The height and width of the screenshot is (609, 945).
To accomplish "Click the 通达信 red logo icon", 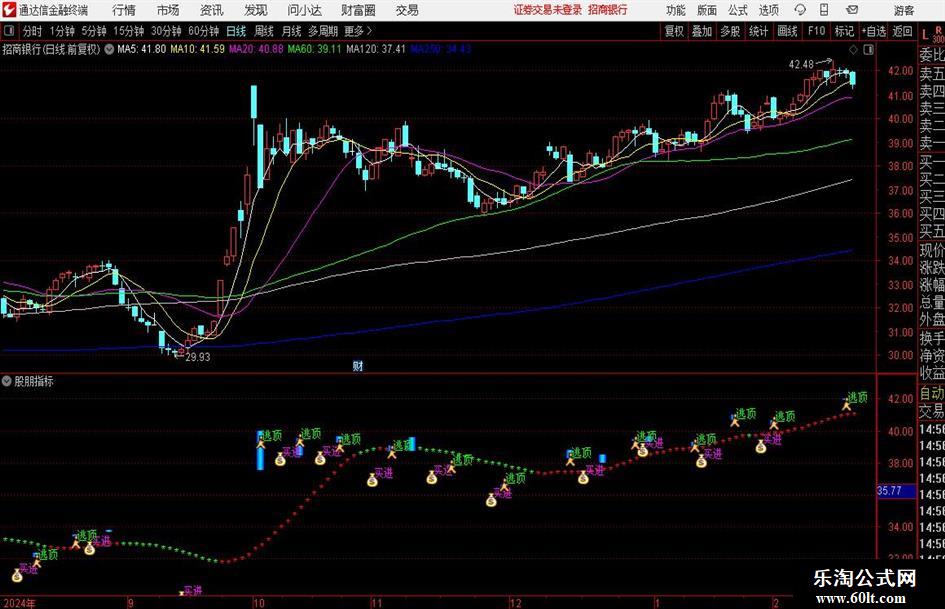I will click(x=9, y=10).
